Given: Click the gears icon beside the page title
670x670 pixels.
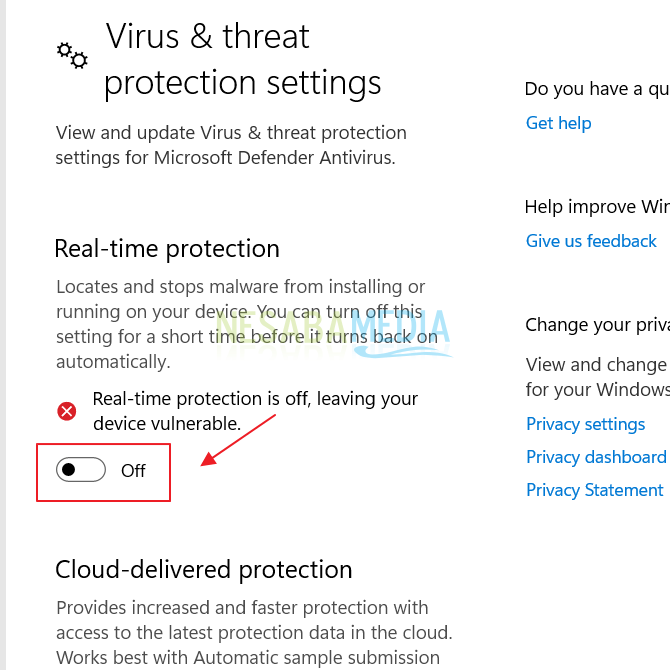Looking at the screenshot, I should (x=72, y=55).
